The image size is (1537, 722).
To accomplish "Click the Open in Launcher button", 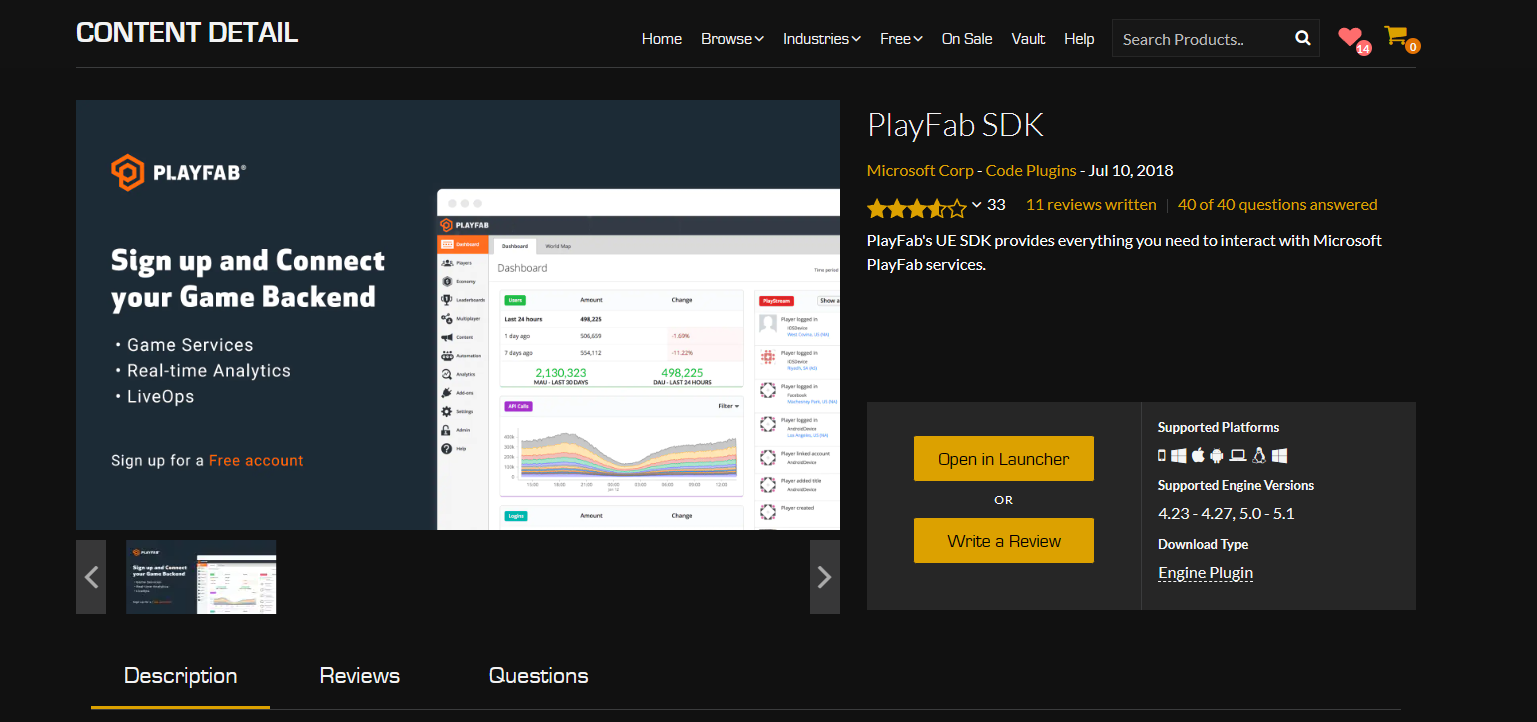I will [1003, 459].
